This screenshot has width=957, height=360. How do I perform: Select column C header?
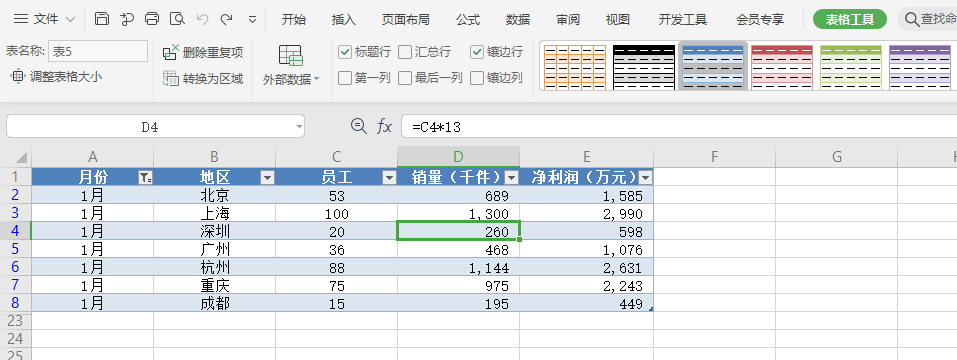pyautogui.click(x=336, y=157)
